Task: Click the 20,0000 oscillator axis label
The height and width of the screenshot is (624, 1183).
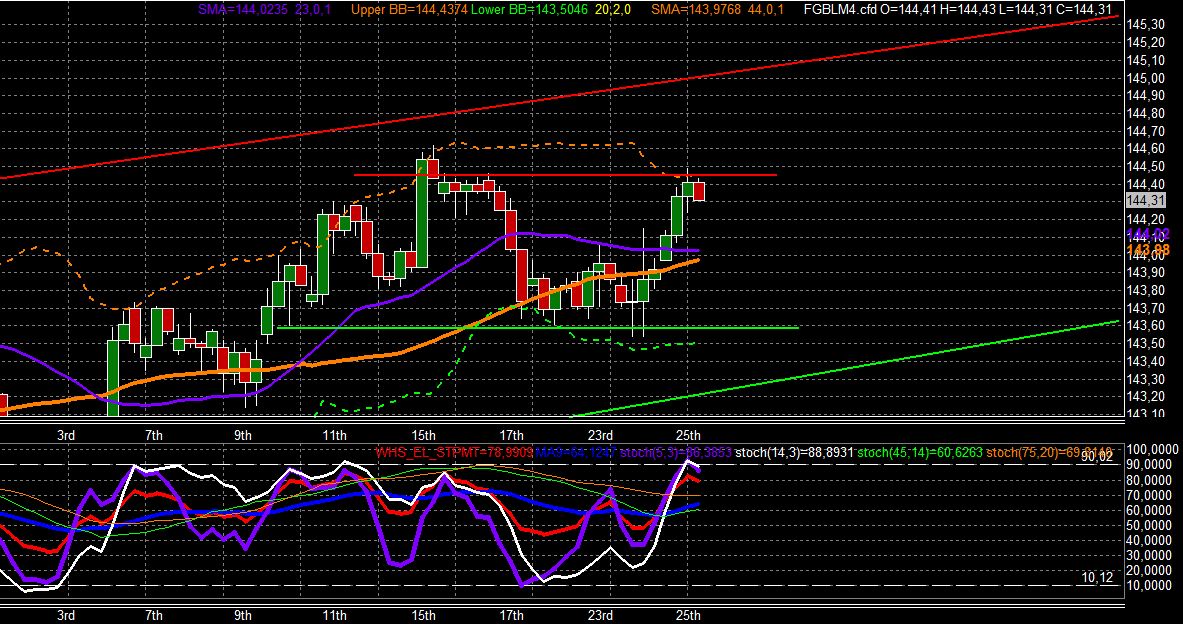Action: coord(1151,570)
